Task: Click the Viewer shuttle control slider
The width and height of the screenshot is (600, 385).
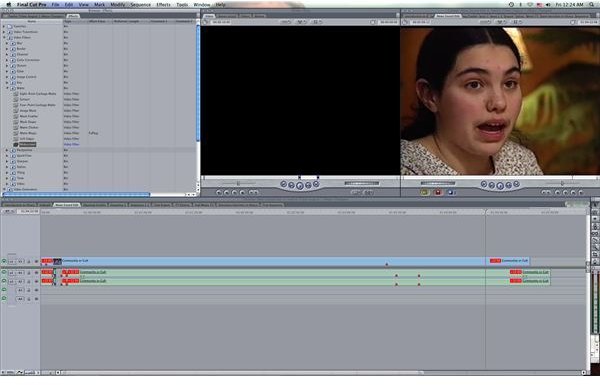Action: (238, 184)
